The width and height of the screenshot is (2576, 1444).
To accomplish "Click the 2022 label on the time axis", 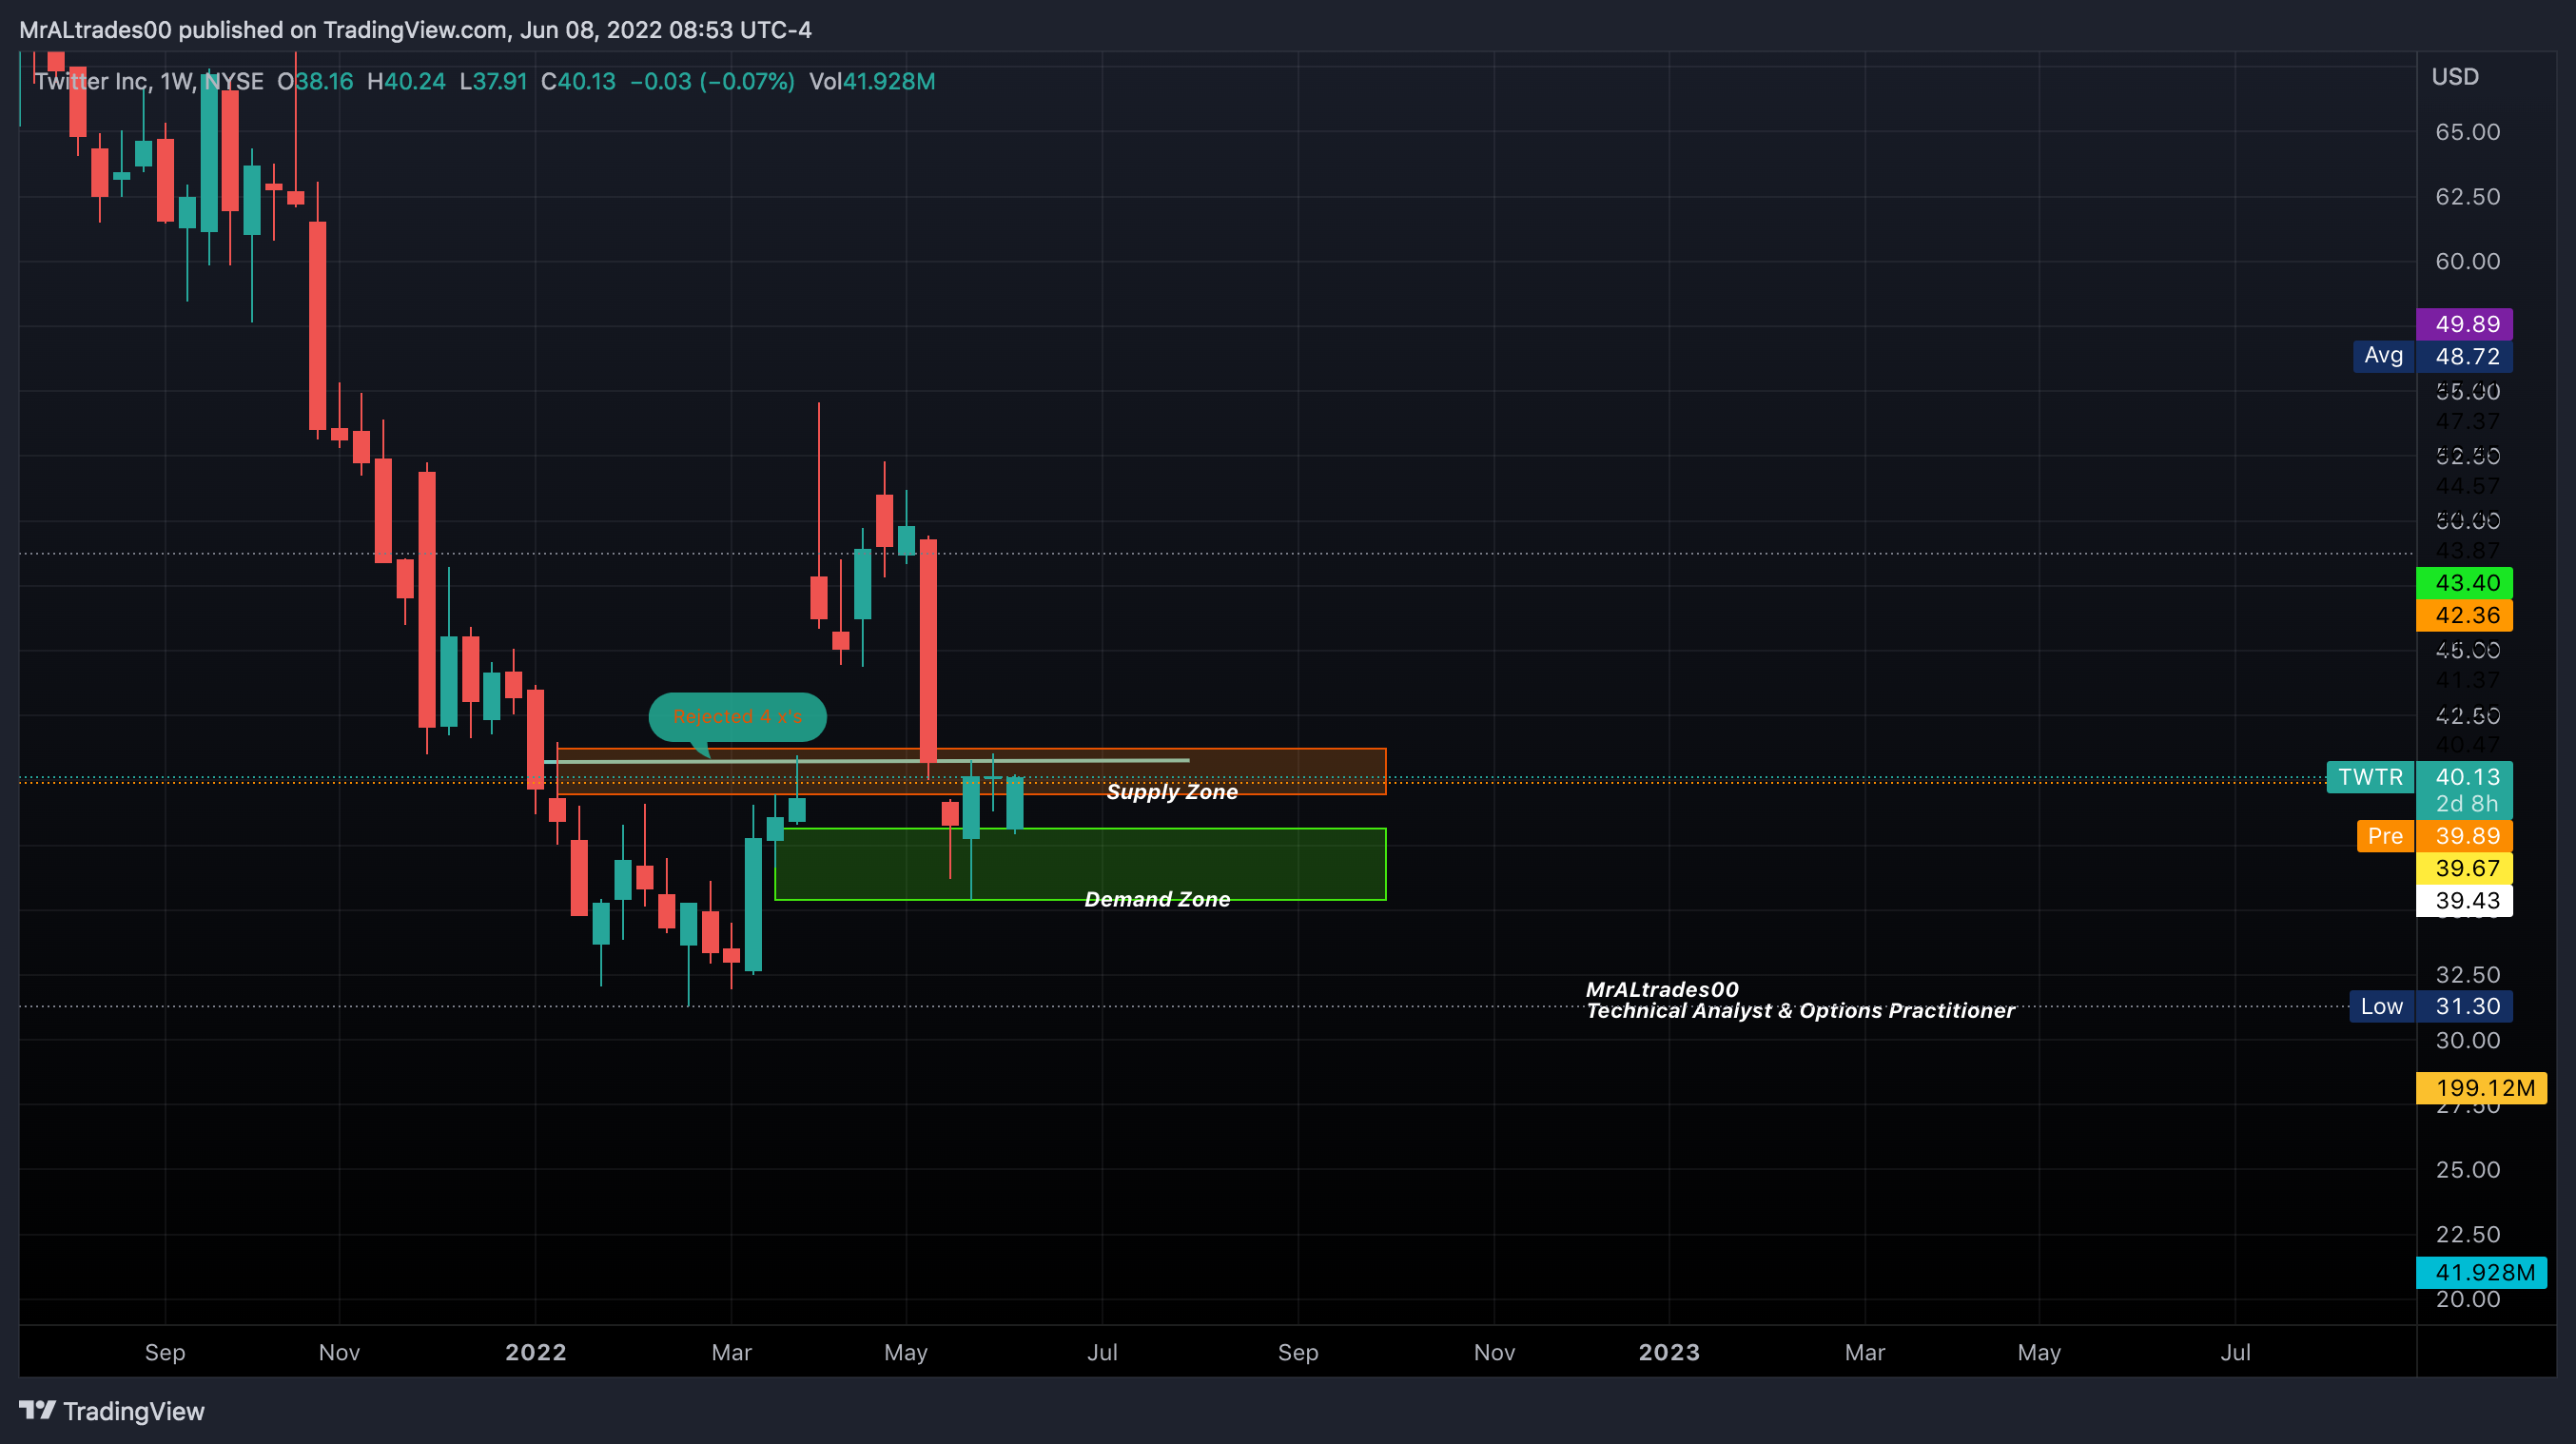I will pos(536,1352).
